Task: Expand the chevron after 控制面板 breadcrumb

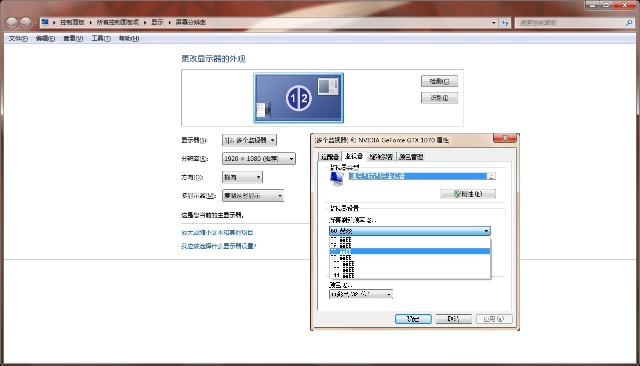Action: [91, 22]
